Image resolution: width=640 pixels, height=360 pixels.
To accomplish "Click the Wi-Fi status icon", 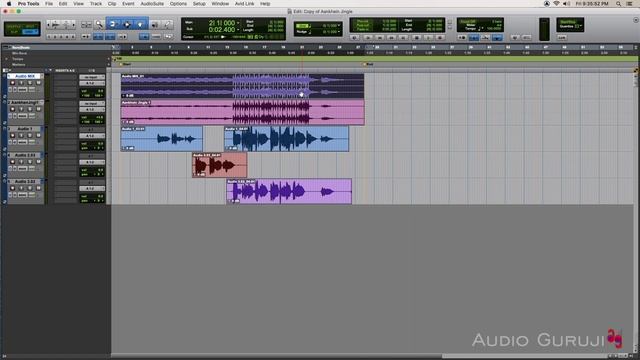I will tap(556, 4).
